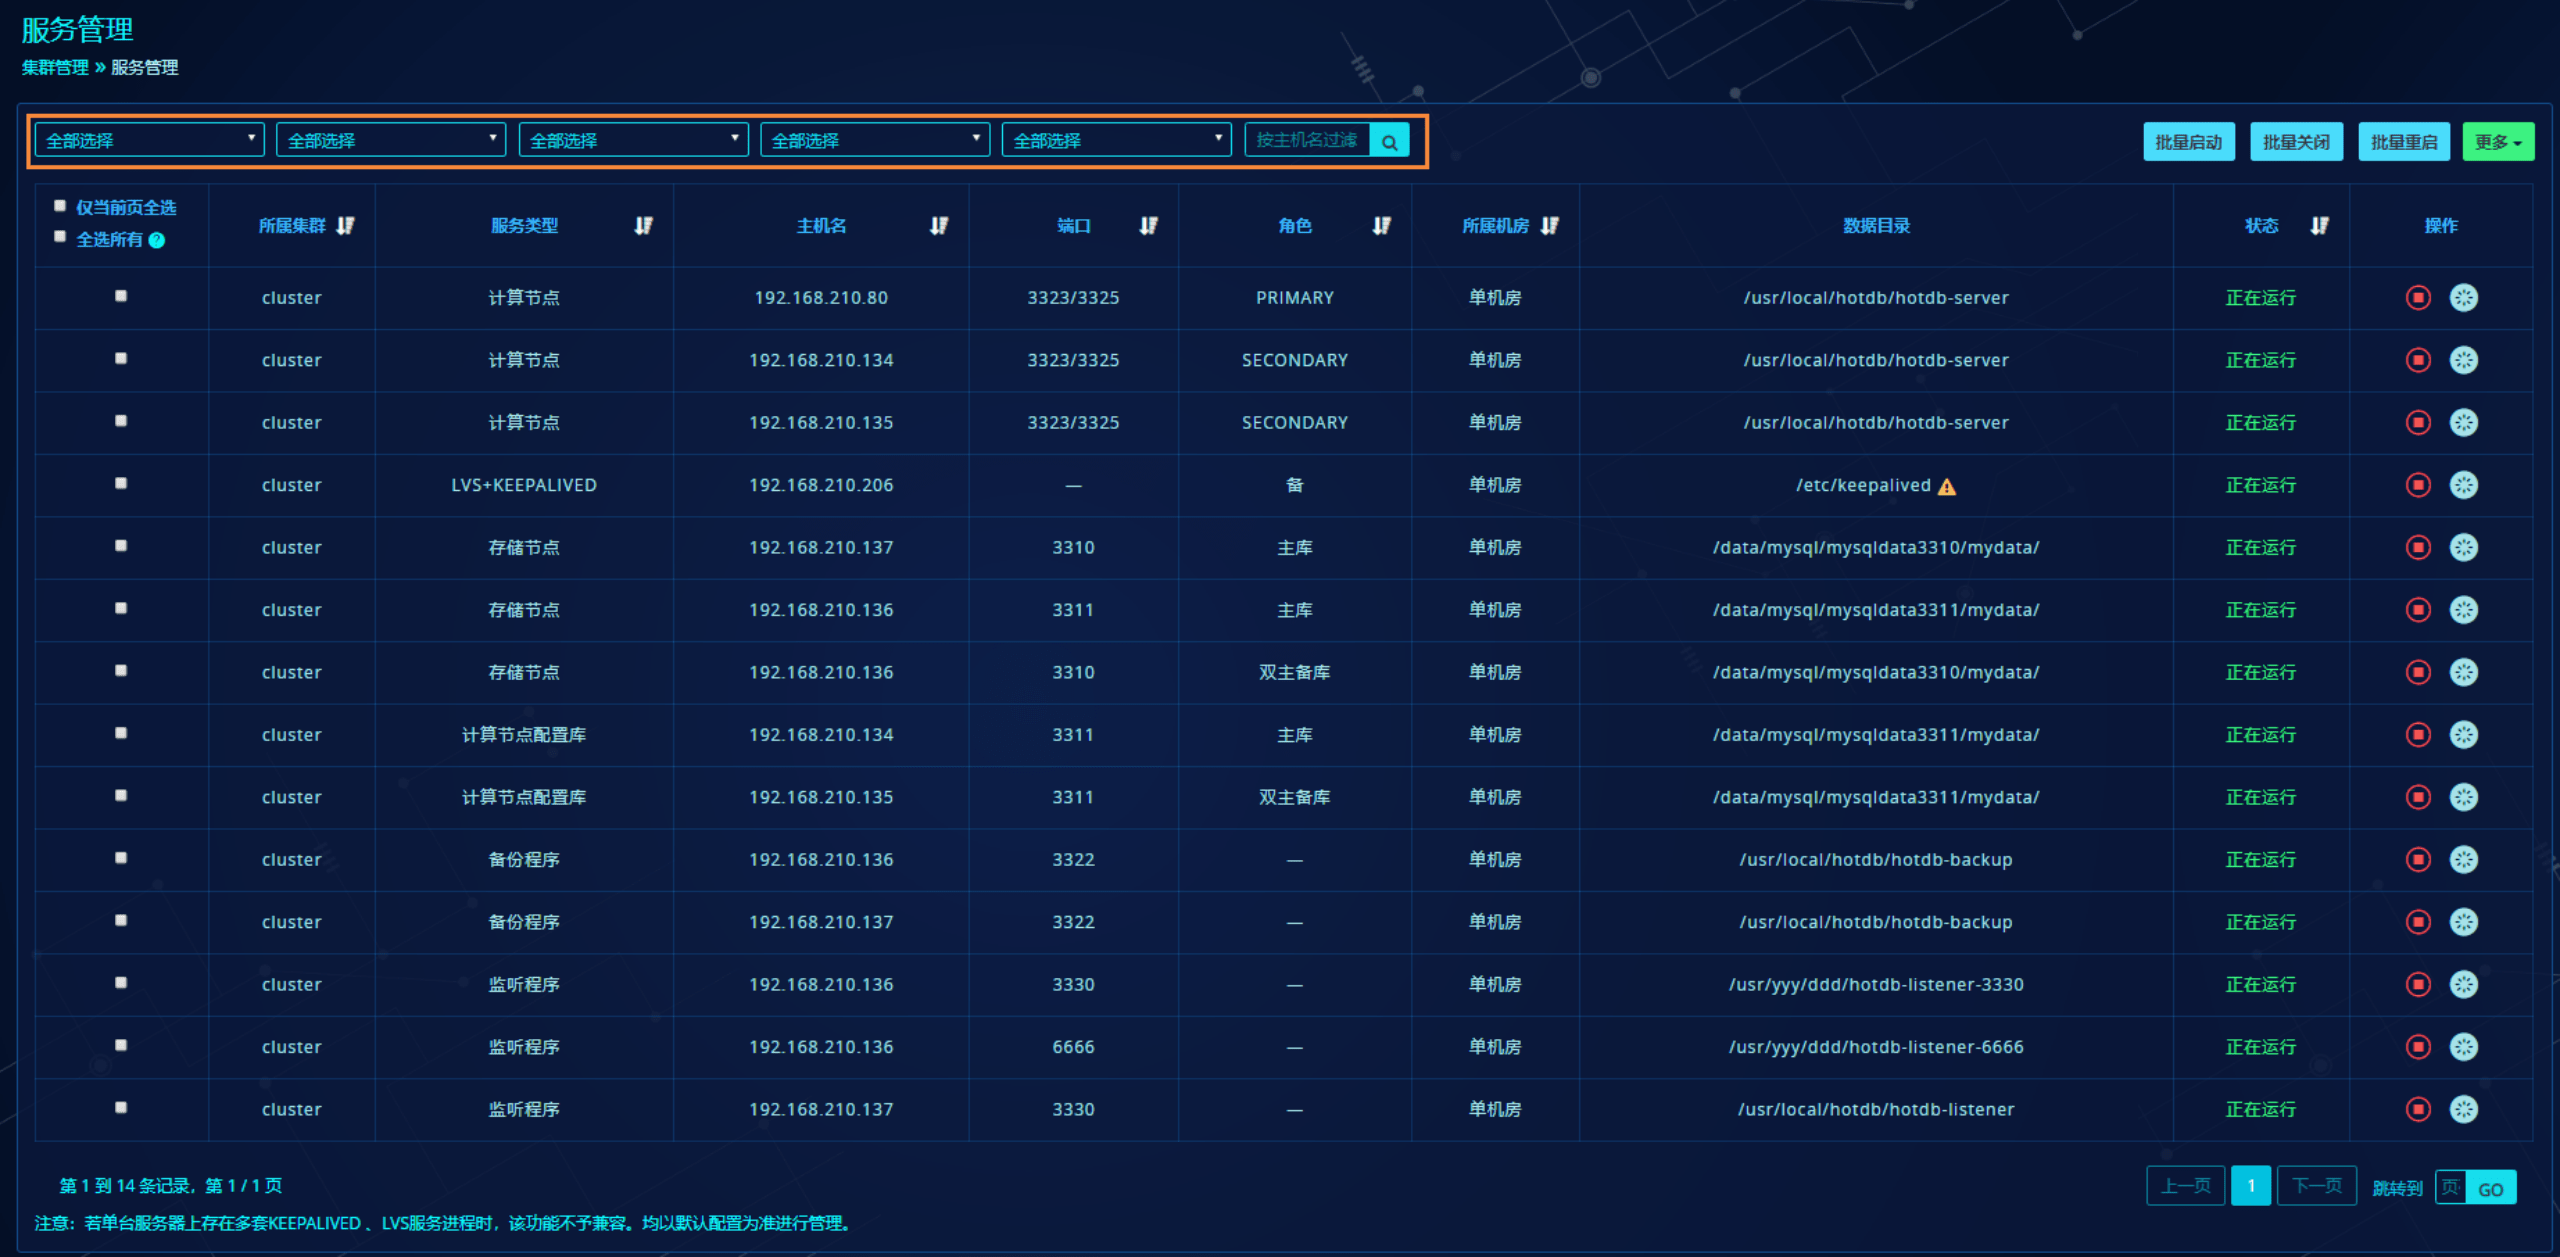The height and width of the screenshot is (1257, 2560).
Task: Click warning icon next to /etc/keepalived
Action: [1946, 487]
